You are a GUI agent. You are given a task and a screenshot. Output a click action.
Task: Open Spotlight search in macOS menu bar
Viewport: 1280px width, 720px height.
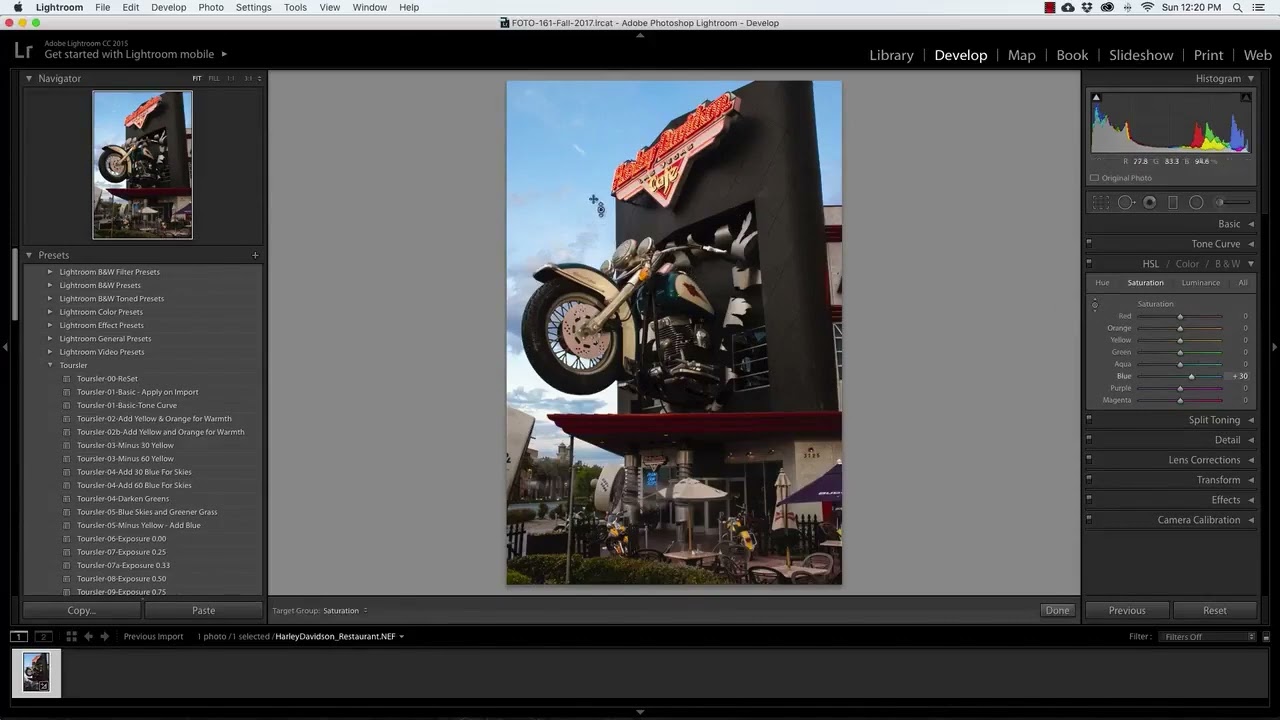[x=1237, y=7]
